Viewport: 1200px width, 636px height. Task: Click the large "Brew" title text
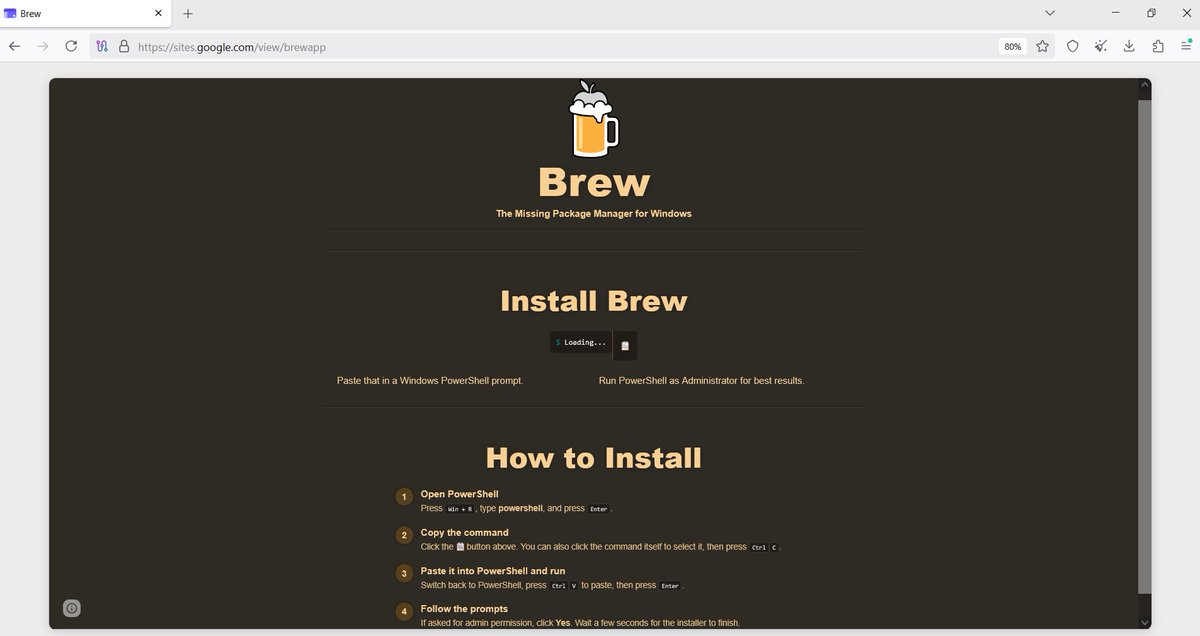coord(594,182)
